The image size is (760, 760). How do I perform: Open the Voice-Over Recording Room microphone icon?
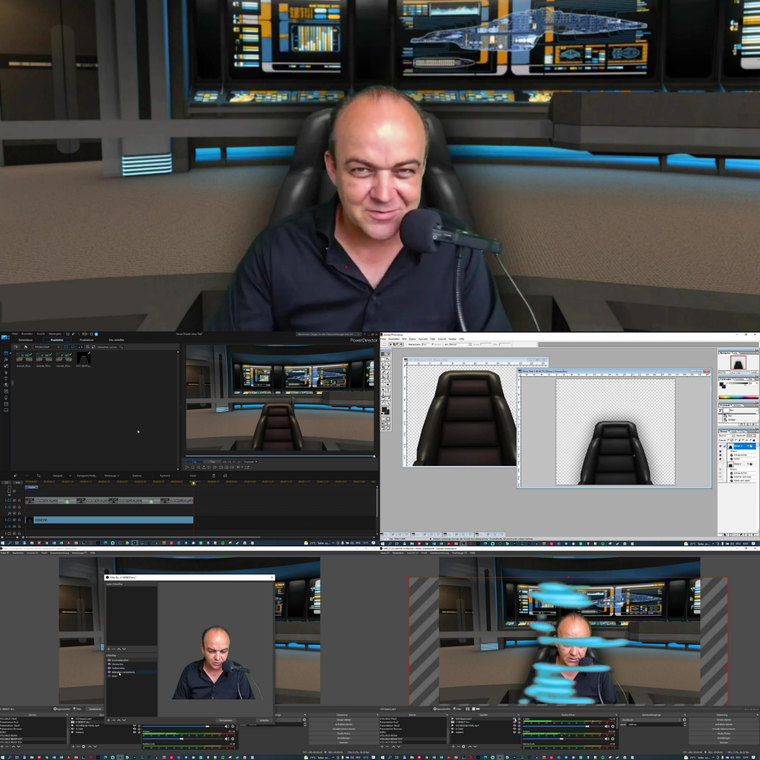(6, 397)
